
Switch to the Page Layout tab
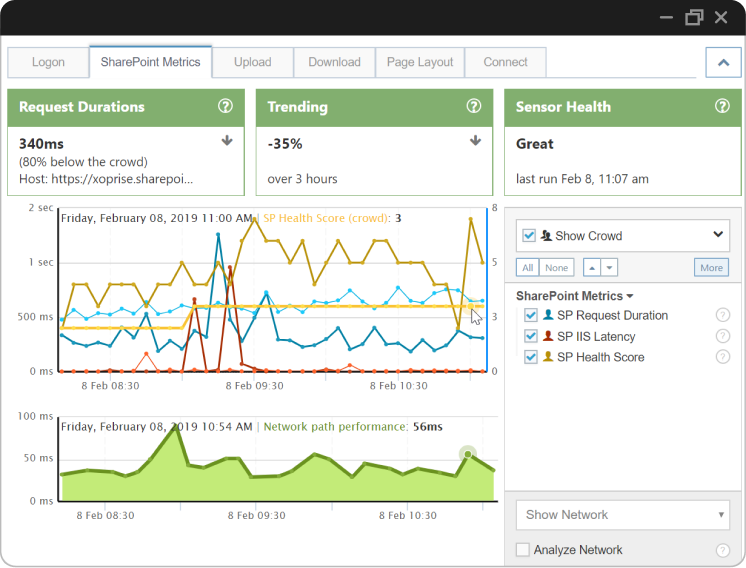point(420,62)
